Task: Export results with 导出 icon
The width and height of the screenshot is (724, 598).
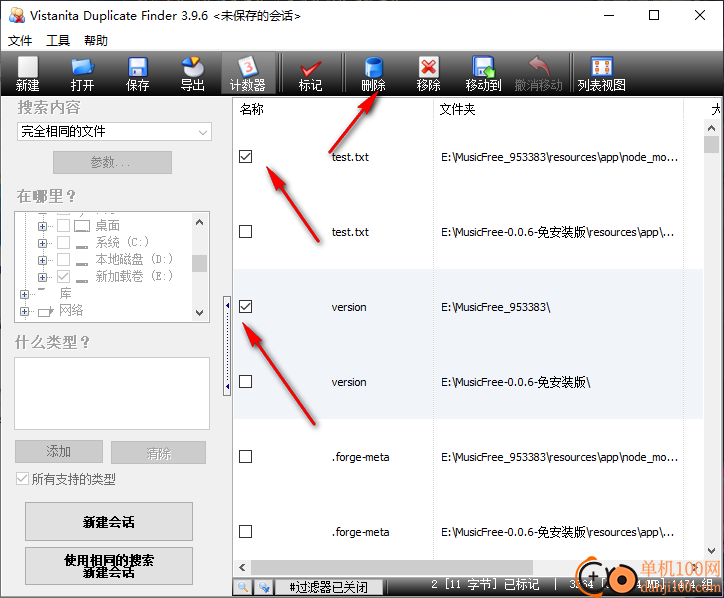Action: (x=192, y=74)
